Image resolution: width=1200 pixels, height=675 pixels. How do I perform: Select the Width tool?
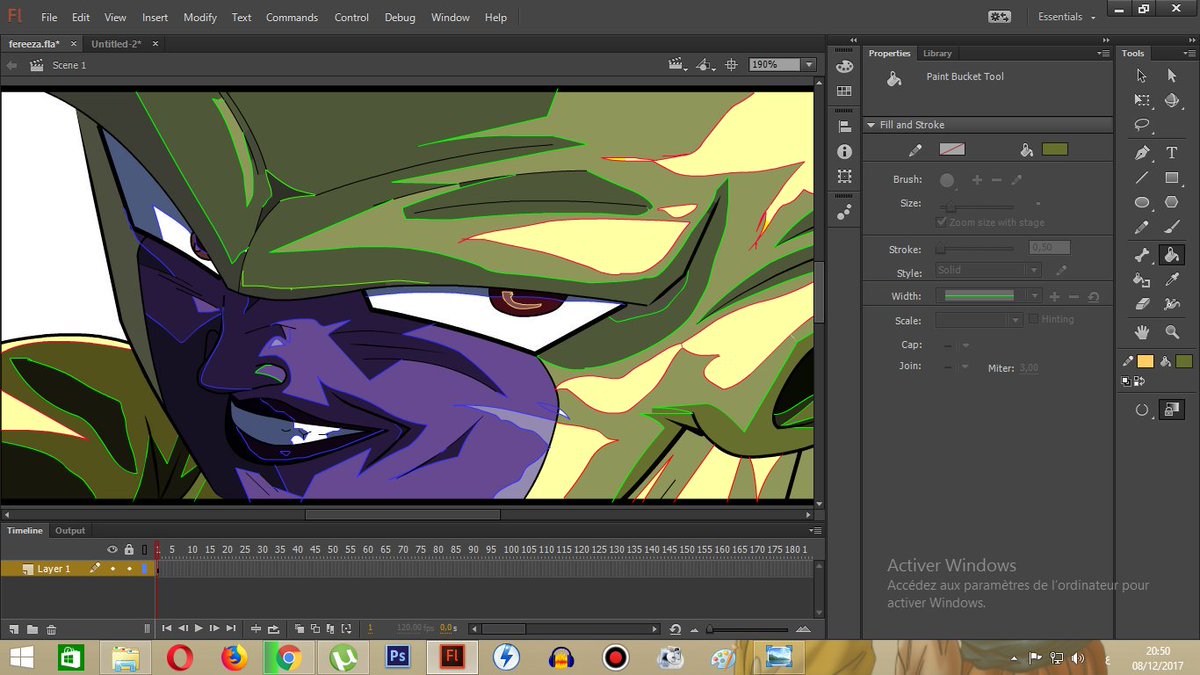click(1172, 306)
